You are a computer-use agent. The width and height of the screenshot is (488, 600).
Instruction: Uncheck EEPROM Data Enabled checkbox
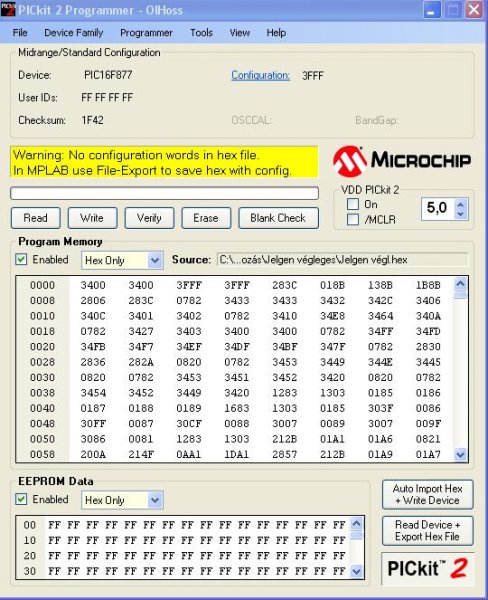(21, 499)
